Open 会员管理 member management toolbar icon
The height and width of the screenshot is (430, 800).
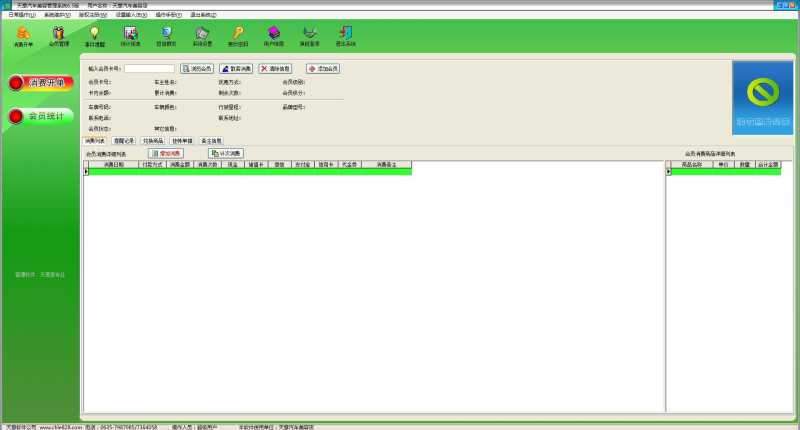pyautogui.click(x=59, y=36)
